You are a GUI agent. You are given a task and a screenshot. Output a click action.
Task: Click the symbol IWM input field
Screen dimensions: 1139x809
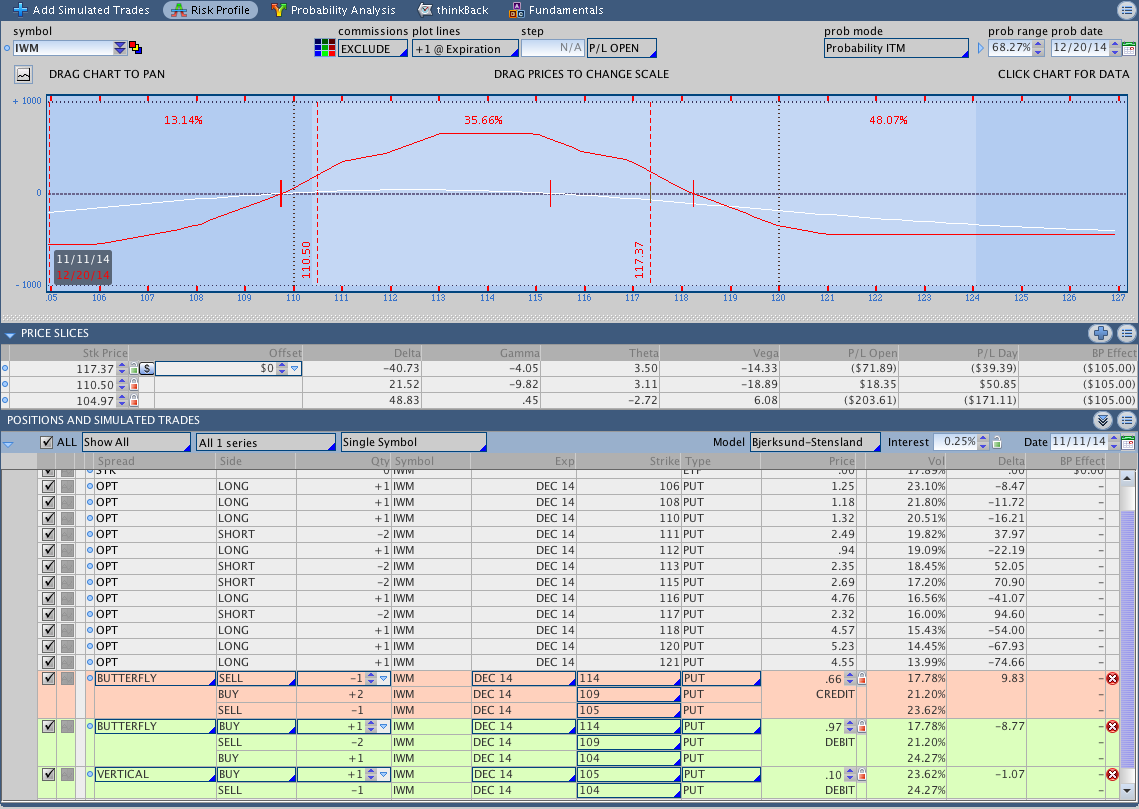[x=63, y=48]
